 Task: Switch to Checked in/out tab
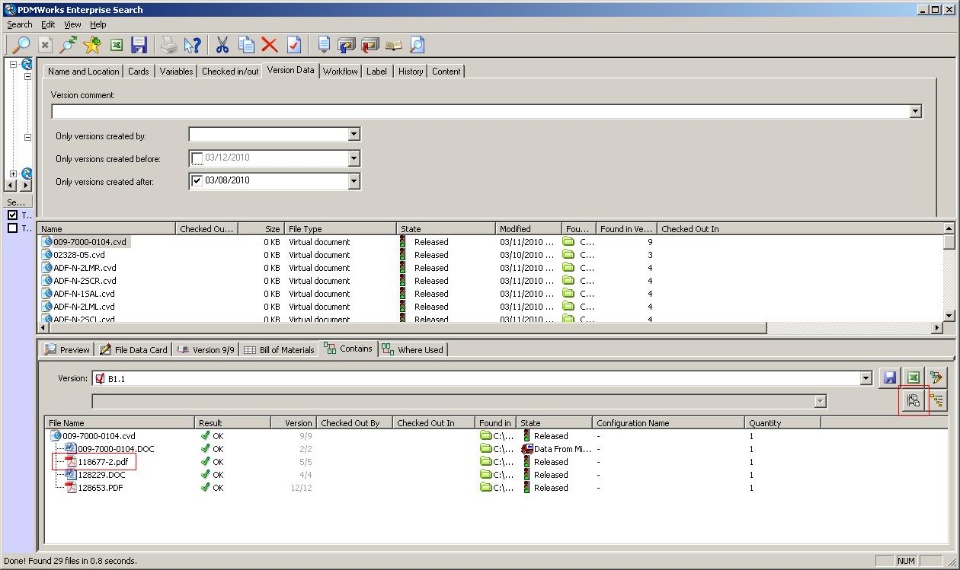click(x=230, y=72)
